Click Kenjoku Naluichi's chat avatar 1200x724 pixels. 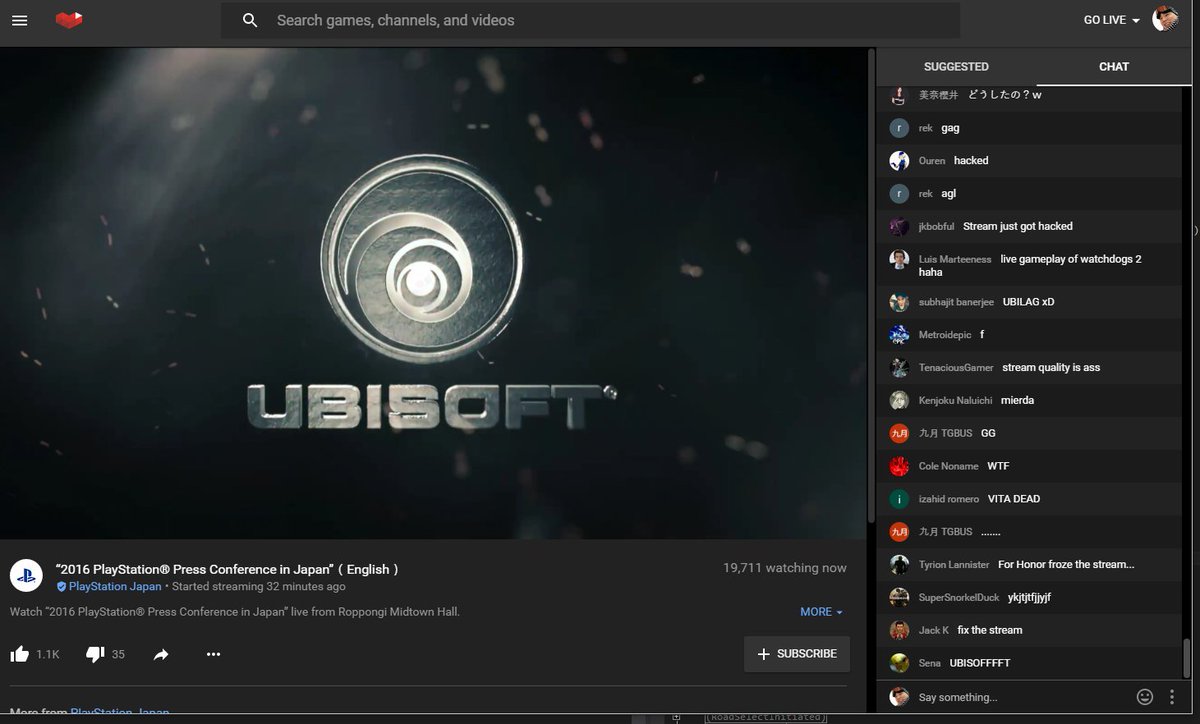899,401
